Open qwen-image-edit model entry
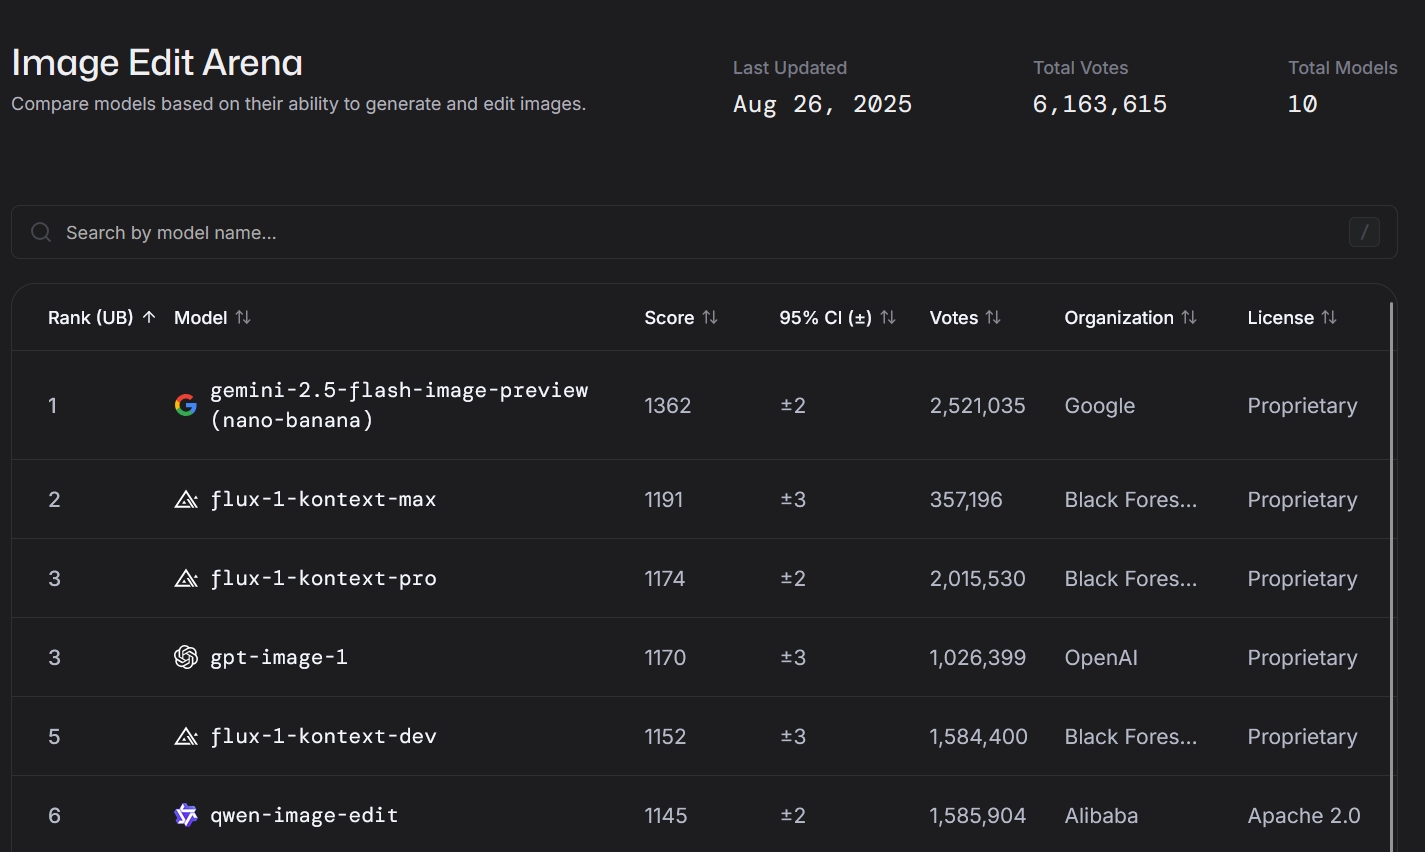Image resolution: width=1425 pixels, height=852 pixels. pyautogui.click(x=304, y=815)
